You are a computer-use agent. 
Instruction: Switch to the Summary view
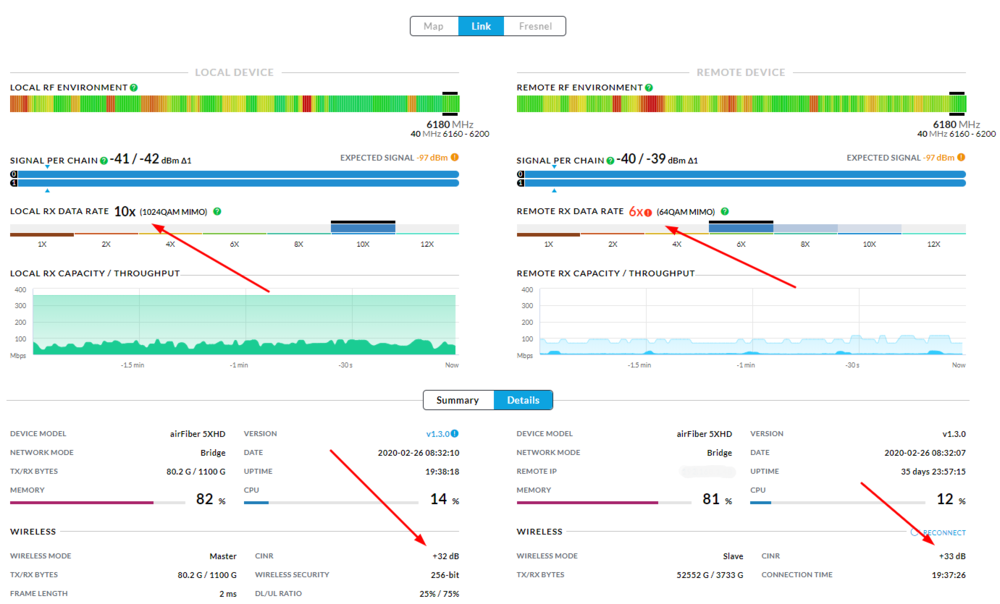point(457,400)
